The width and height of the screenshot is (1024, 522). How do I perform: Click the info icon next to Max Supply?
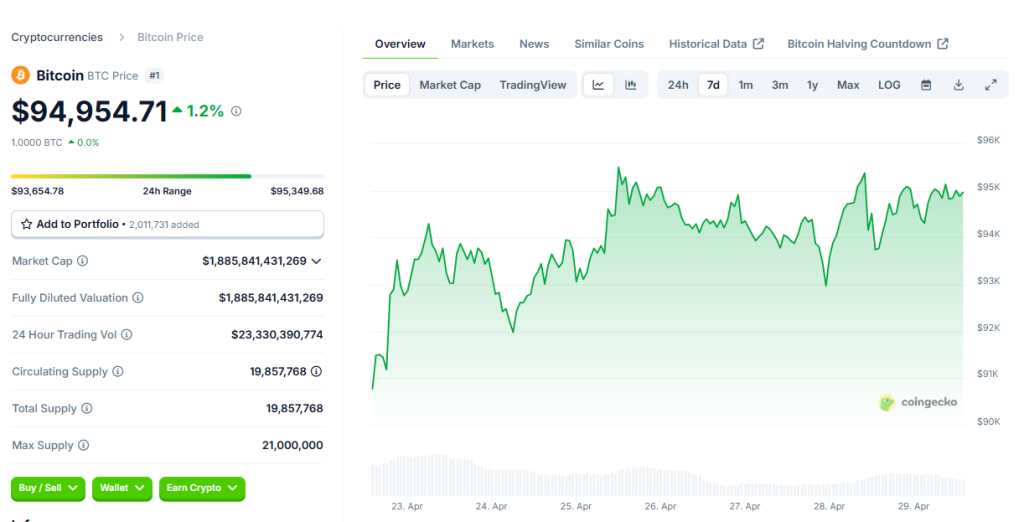click(x=84, y=445)
